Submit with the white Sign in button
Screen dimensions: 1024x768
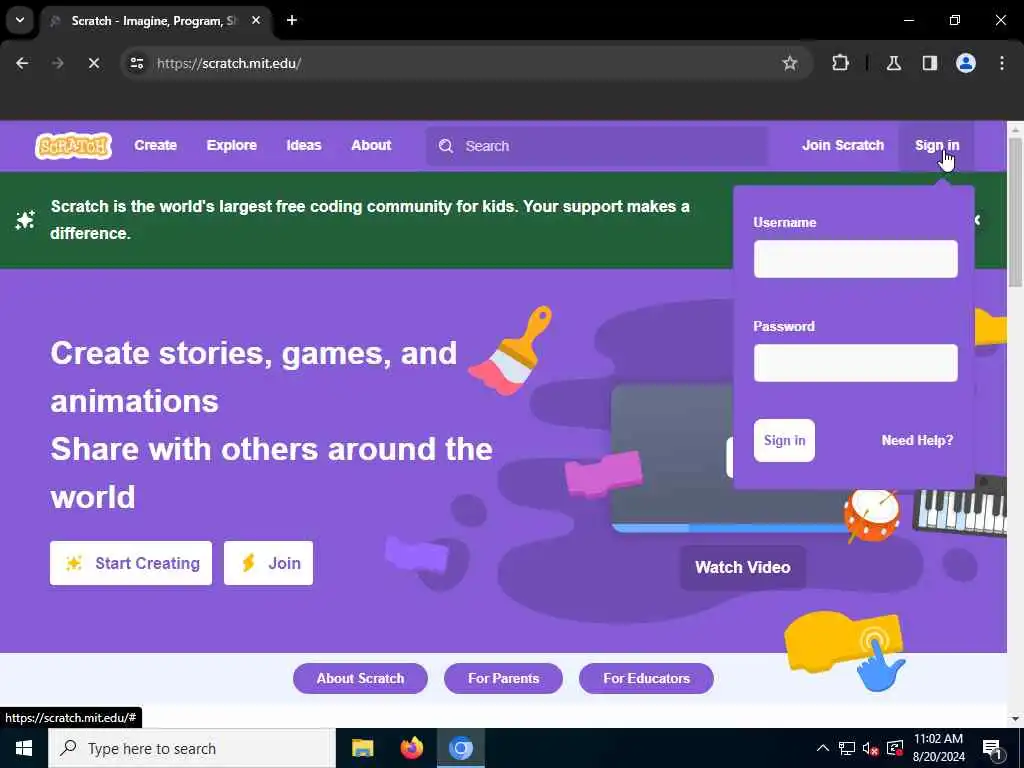(784, 440)
